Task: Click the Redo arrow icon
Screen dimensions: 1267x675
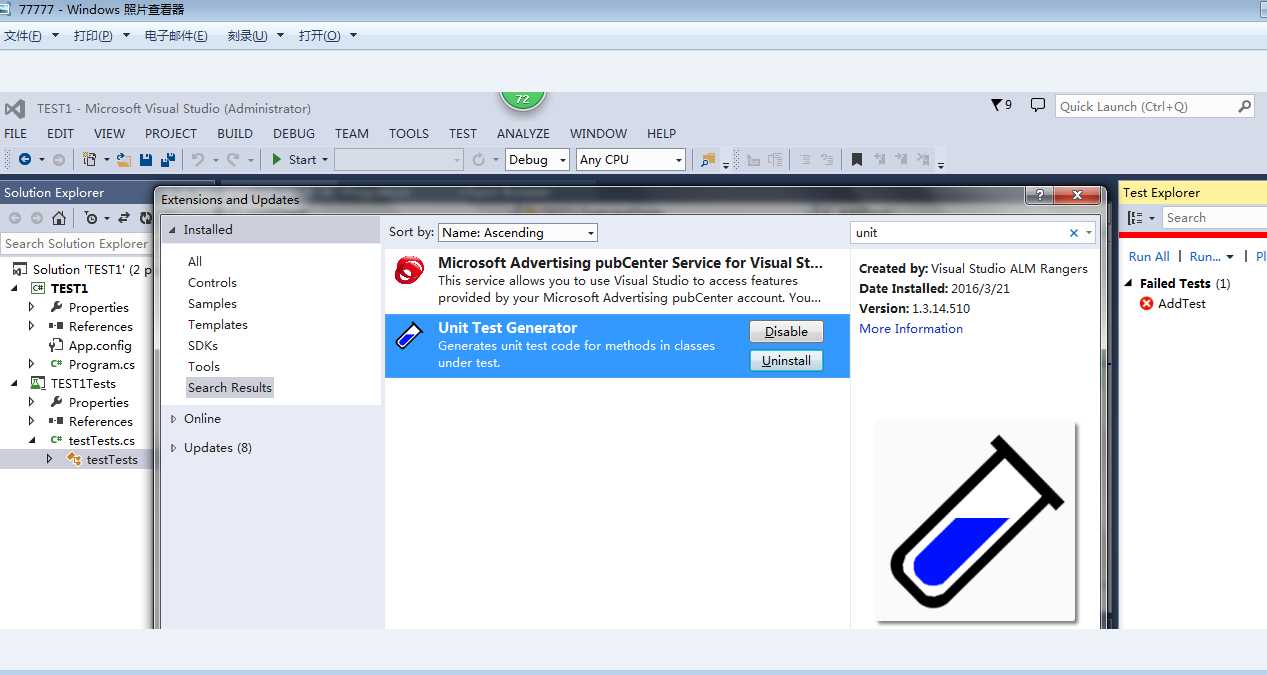Action: 233,159
